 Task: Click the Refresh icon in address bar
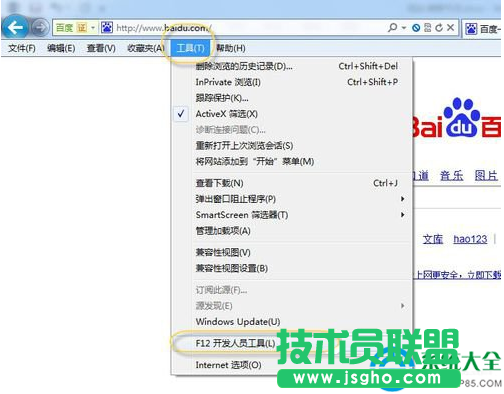pos(439,28)
